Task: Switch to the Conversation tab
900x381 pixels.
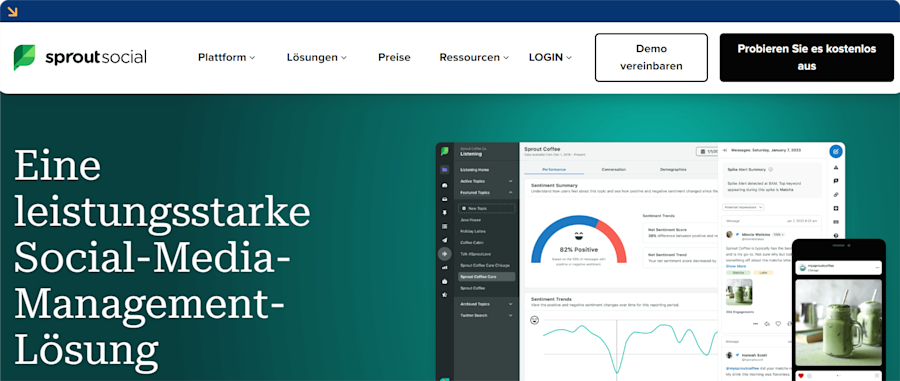Action: coord(614,169)
